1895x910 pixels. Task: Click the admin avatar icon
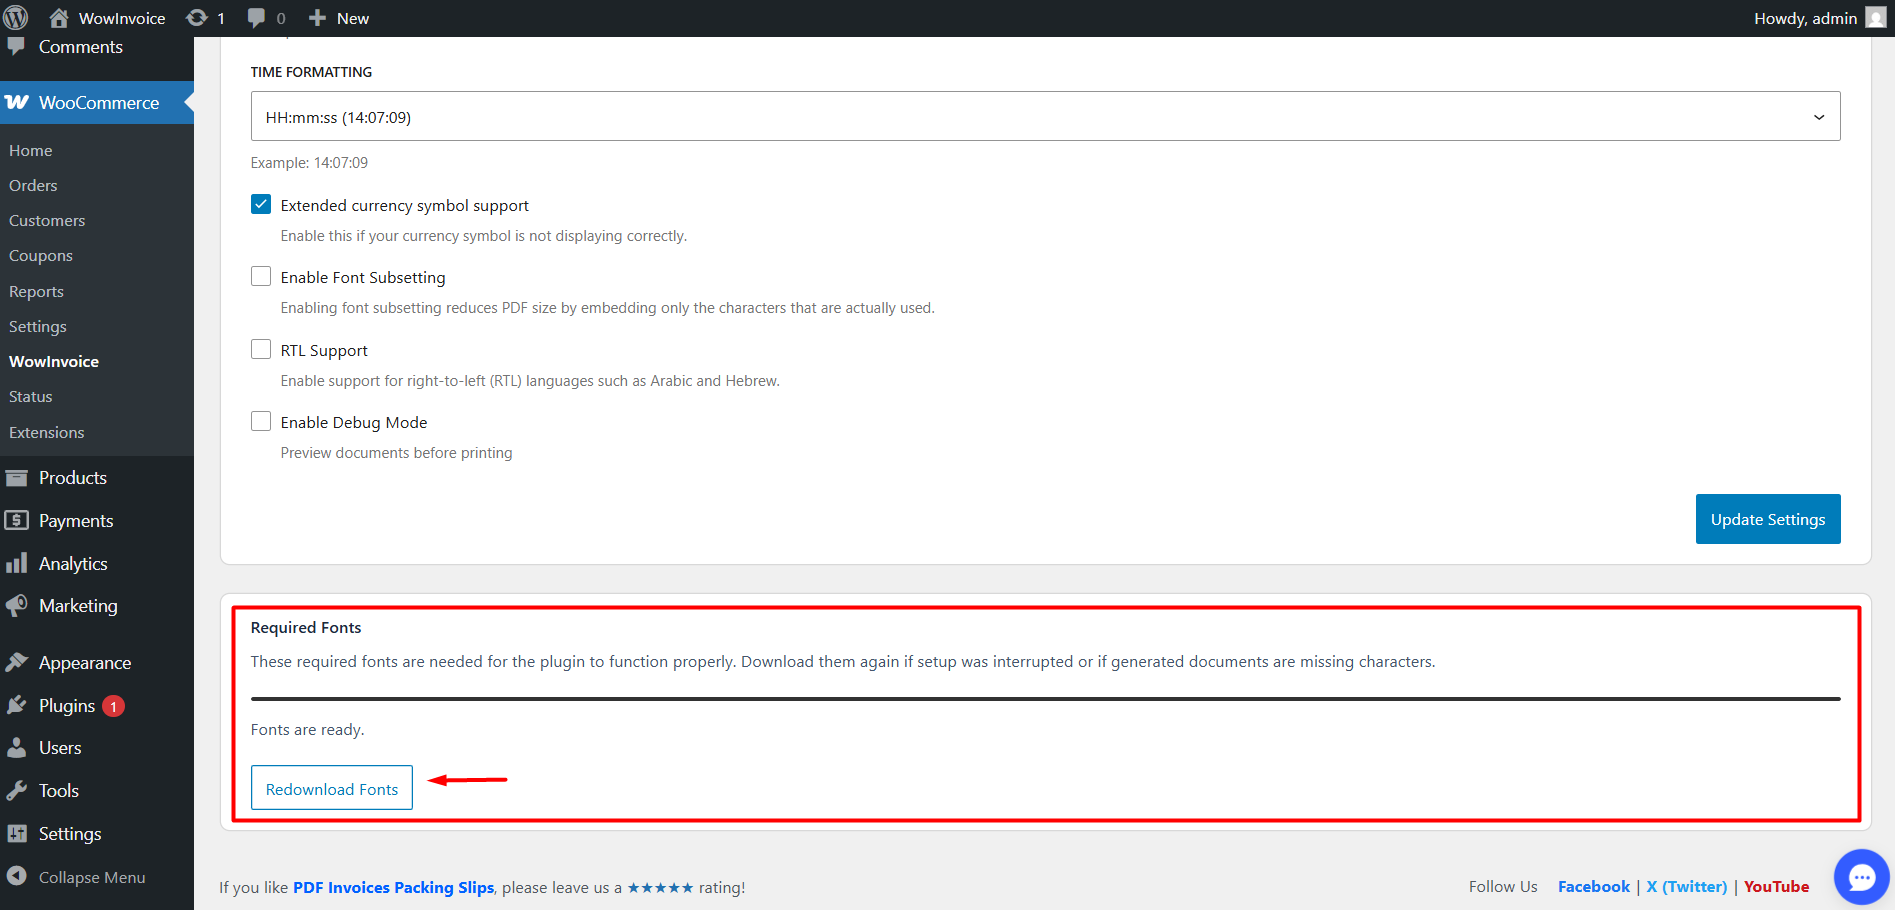(1876, 18)
